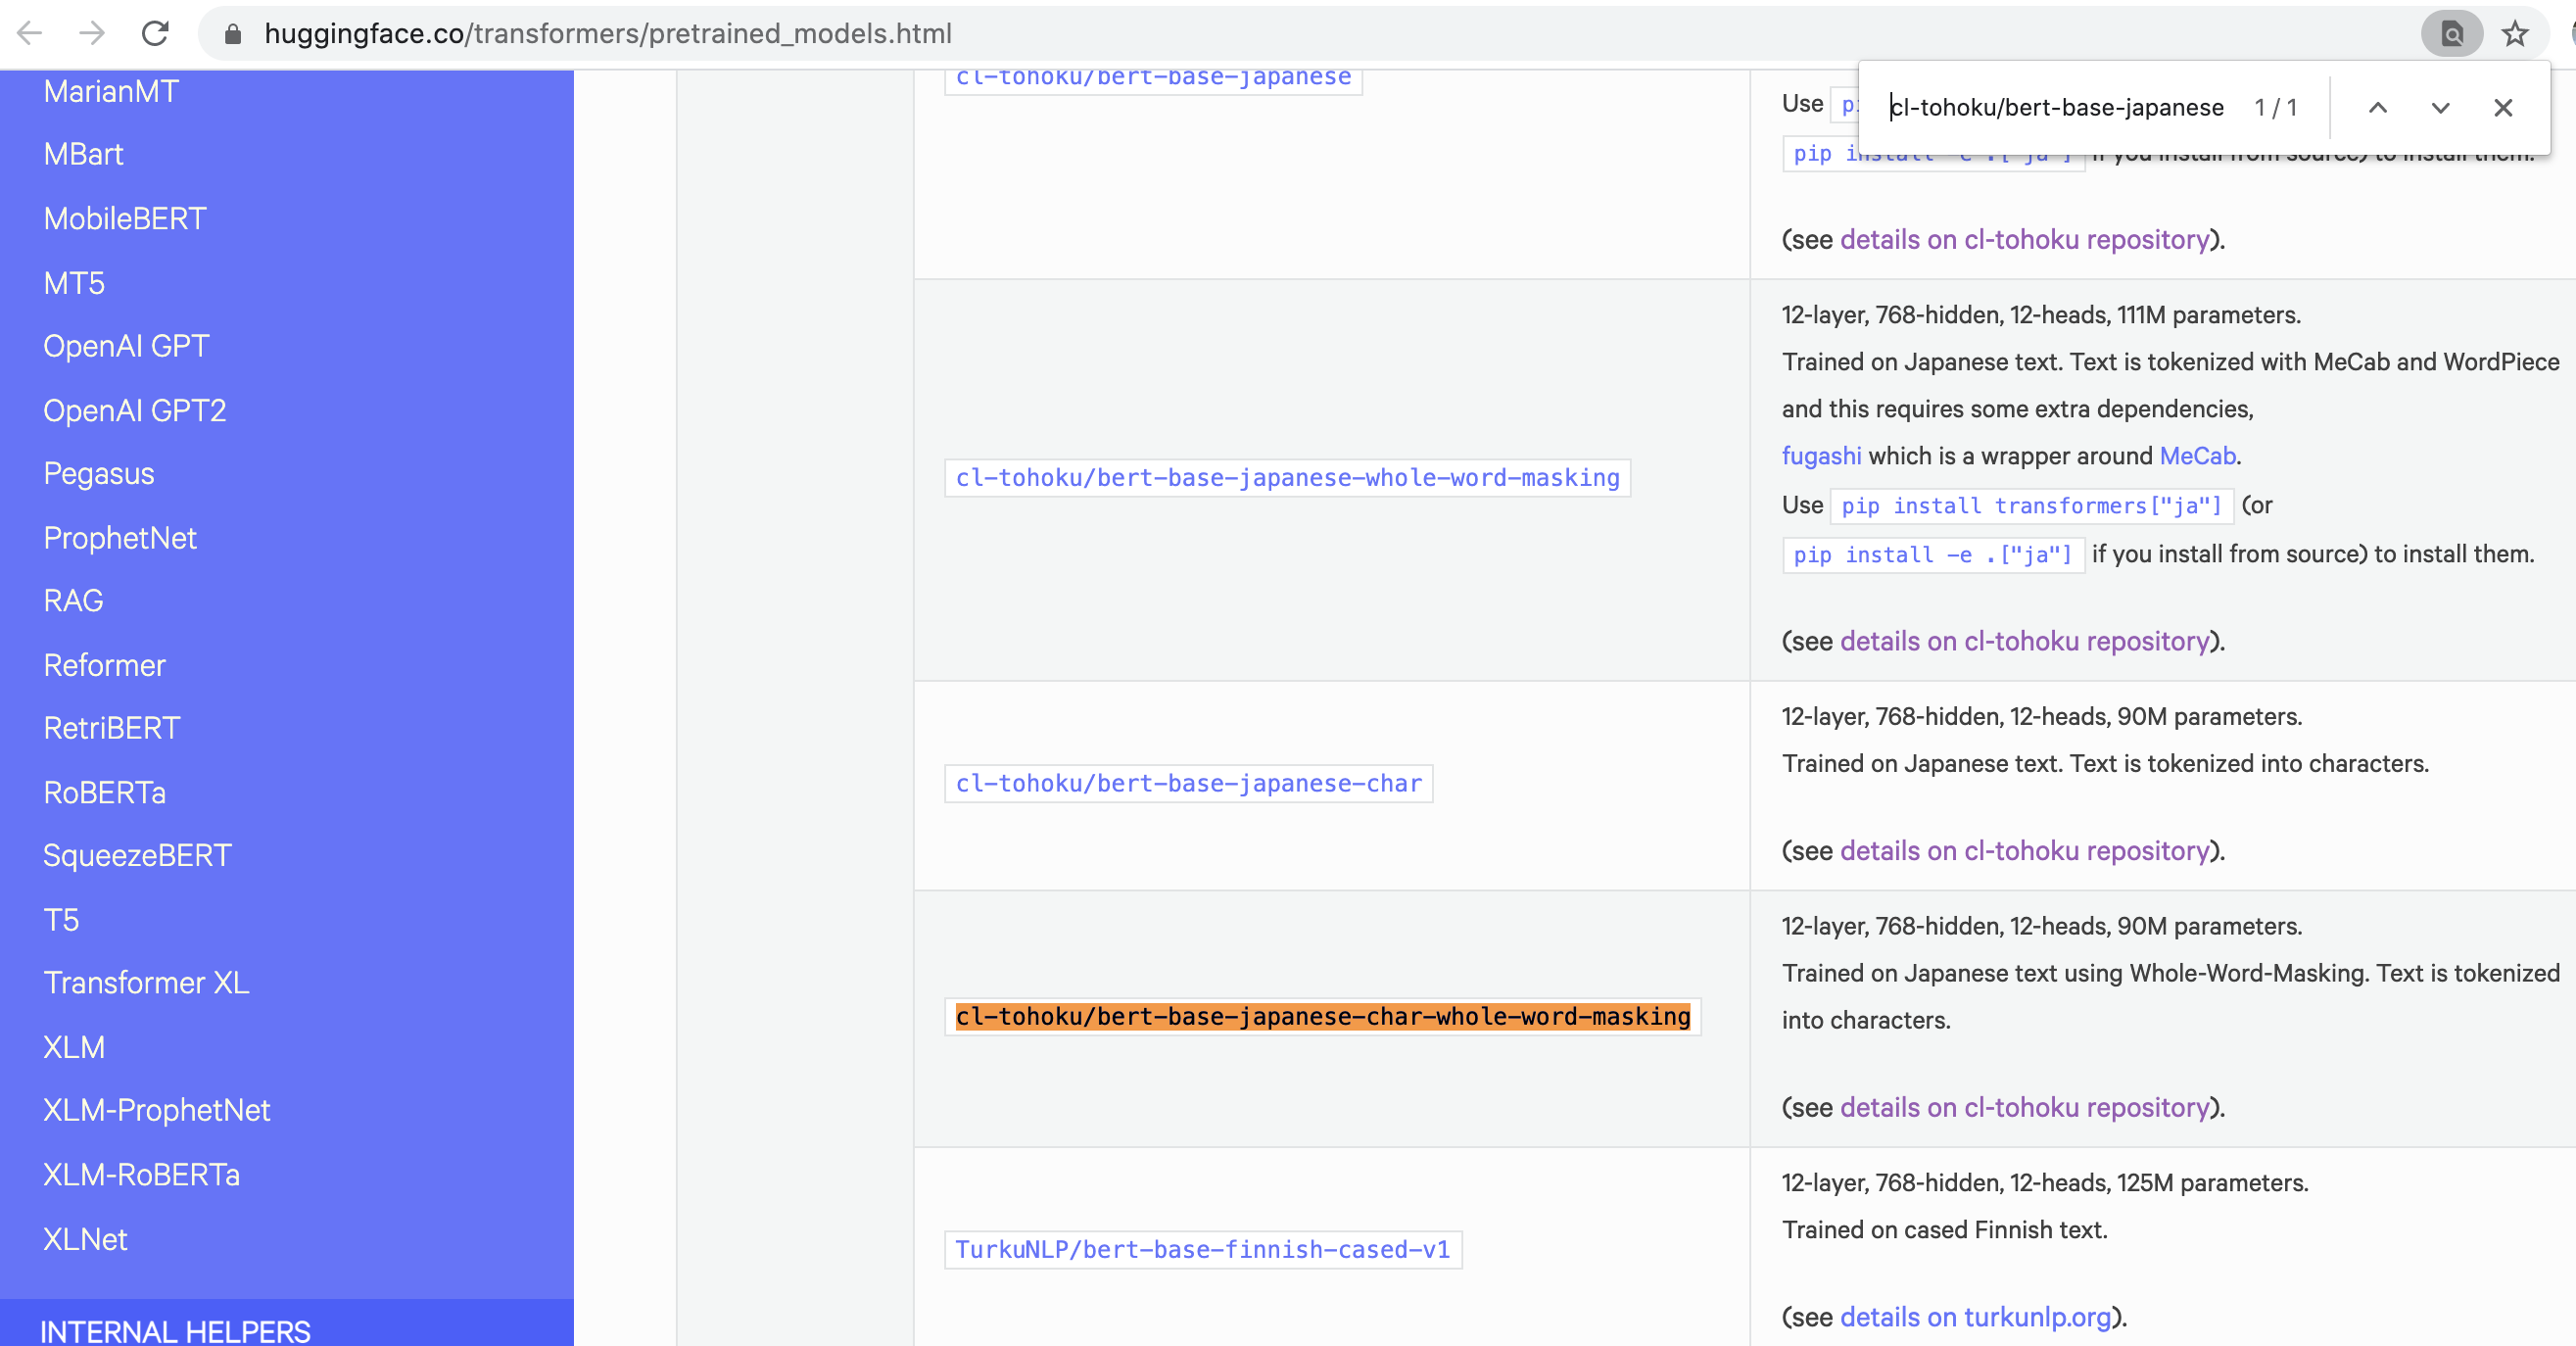Viewport: 2576px width, 1346px height.
Task: Reload the page
Action: click(155, 33)
